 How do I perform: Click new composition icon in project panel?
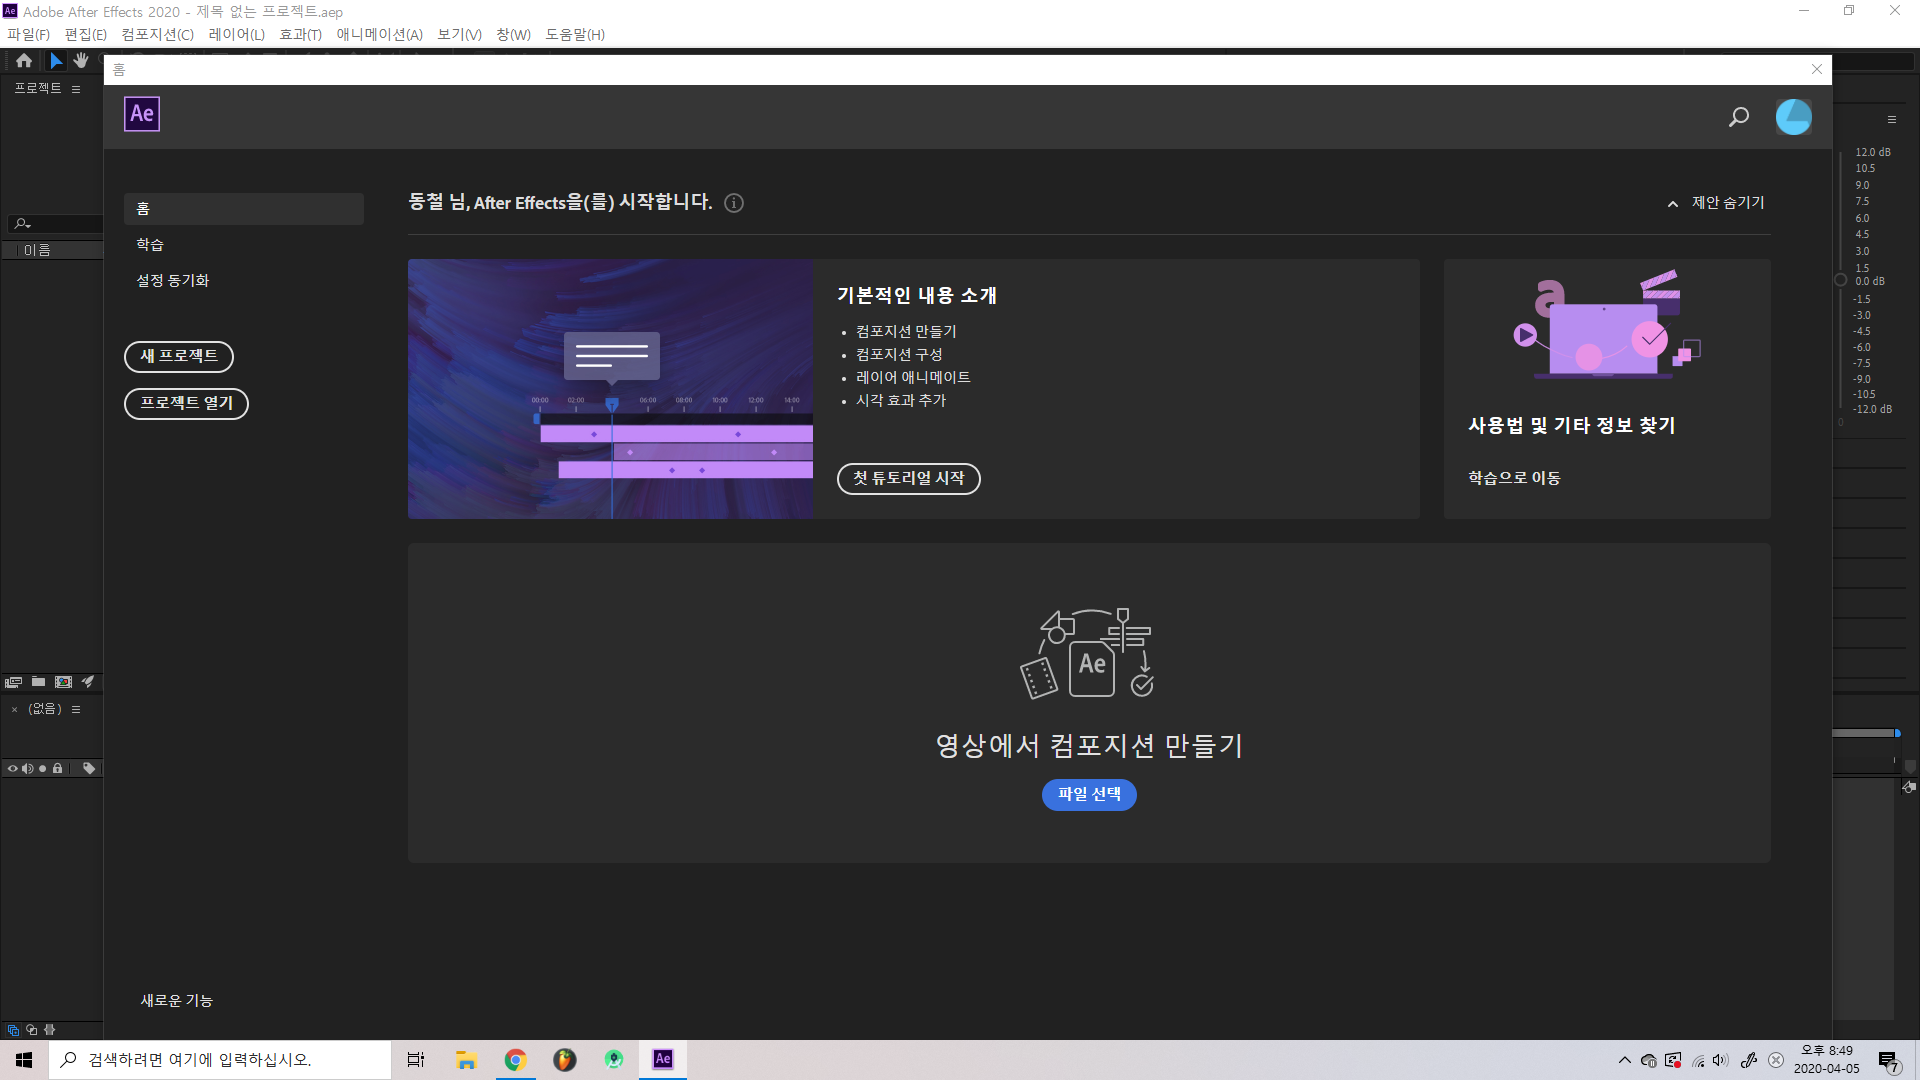tap(63, 682)
